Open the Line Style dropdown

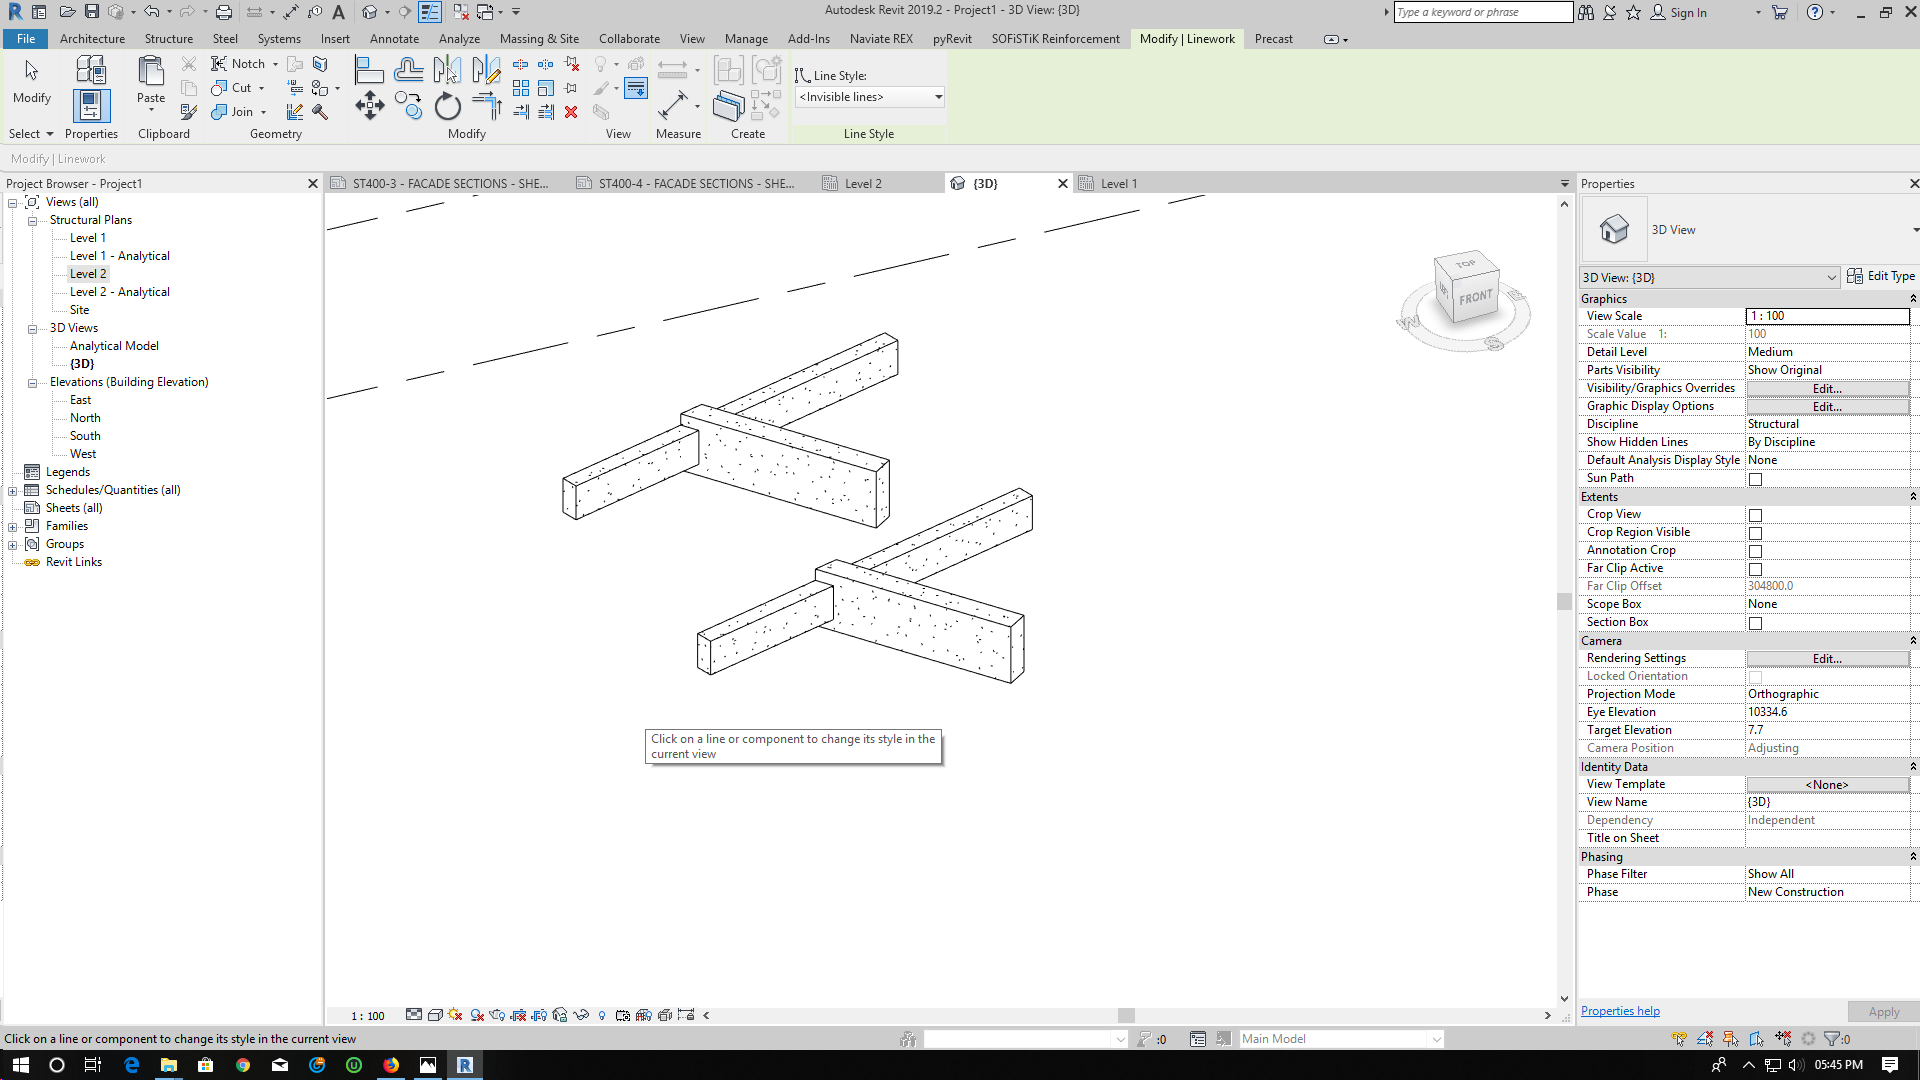[936, 97]
